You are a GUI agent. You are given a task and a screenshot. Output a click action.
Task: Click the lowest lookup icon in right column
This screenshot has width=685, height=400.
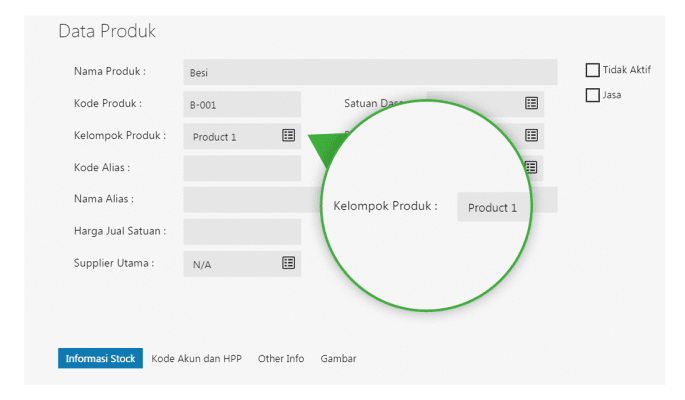(x=531, y=167)
